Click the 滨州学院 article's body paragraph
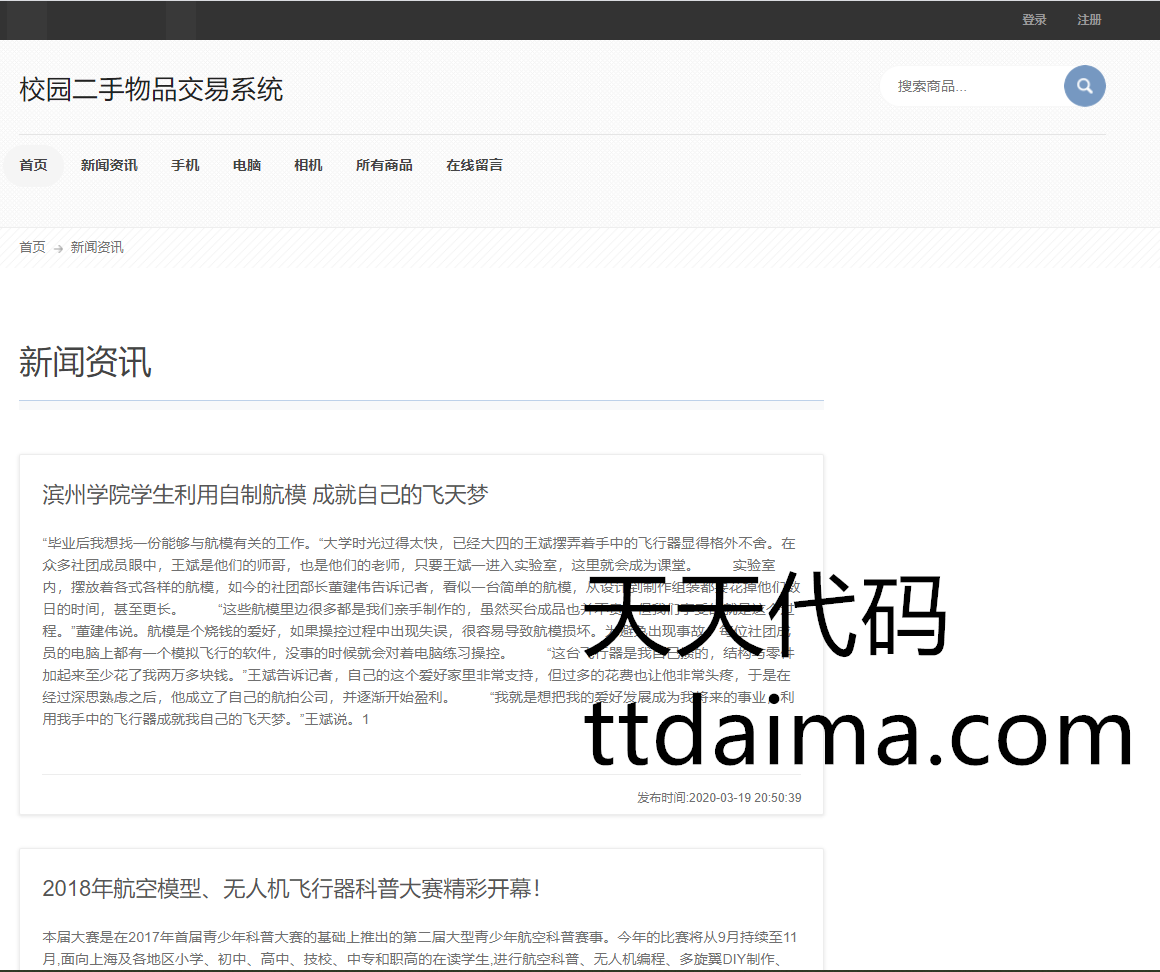Screen dimensions: 1160x972 [300, 630]
